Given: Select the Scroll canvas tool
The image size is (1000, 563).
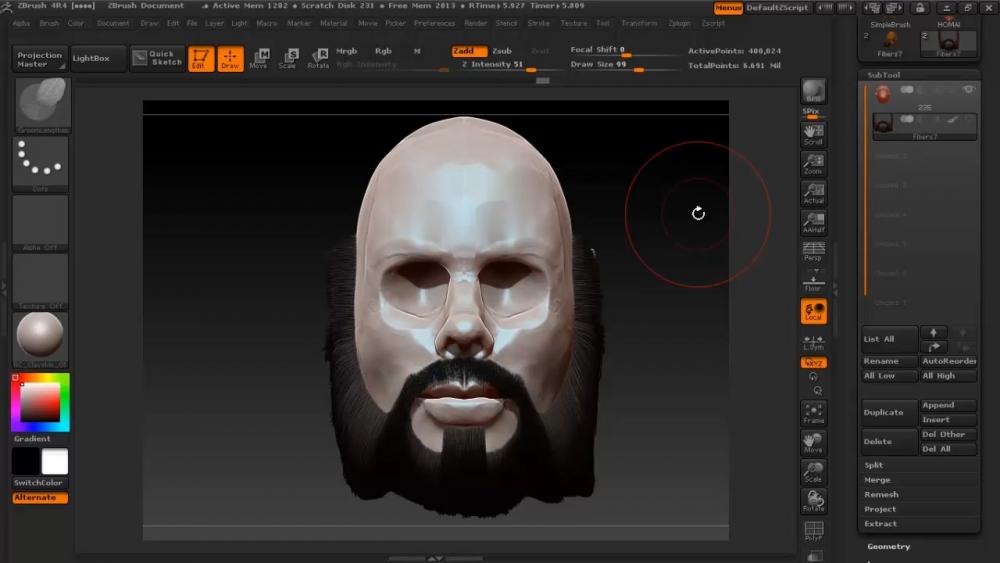Looking at the screenshot, I should [813, 133].
